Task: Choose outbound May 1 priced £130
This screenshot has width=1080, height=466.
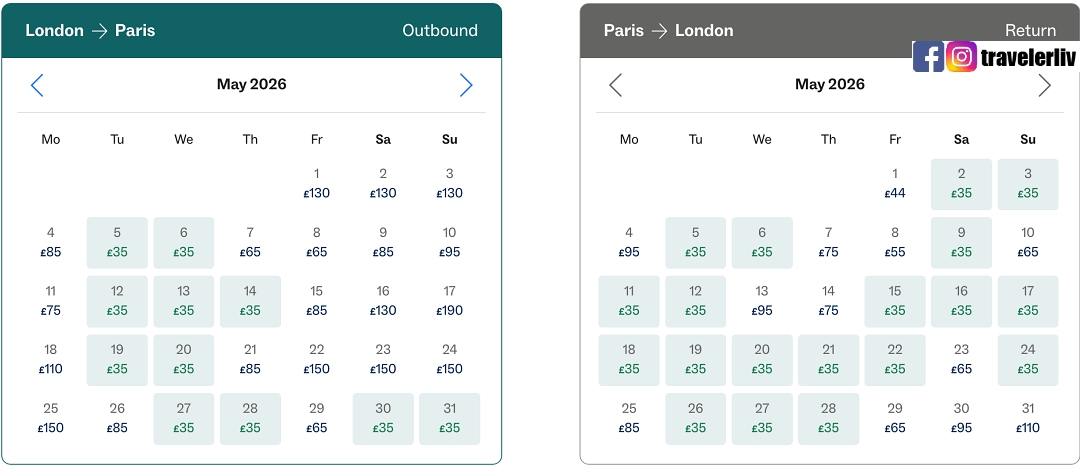Action: (x=316, y=184)
